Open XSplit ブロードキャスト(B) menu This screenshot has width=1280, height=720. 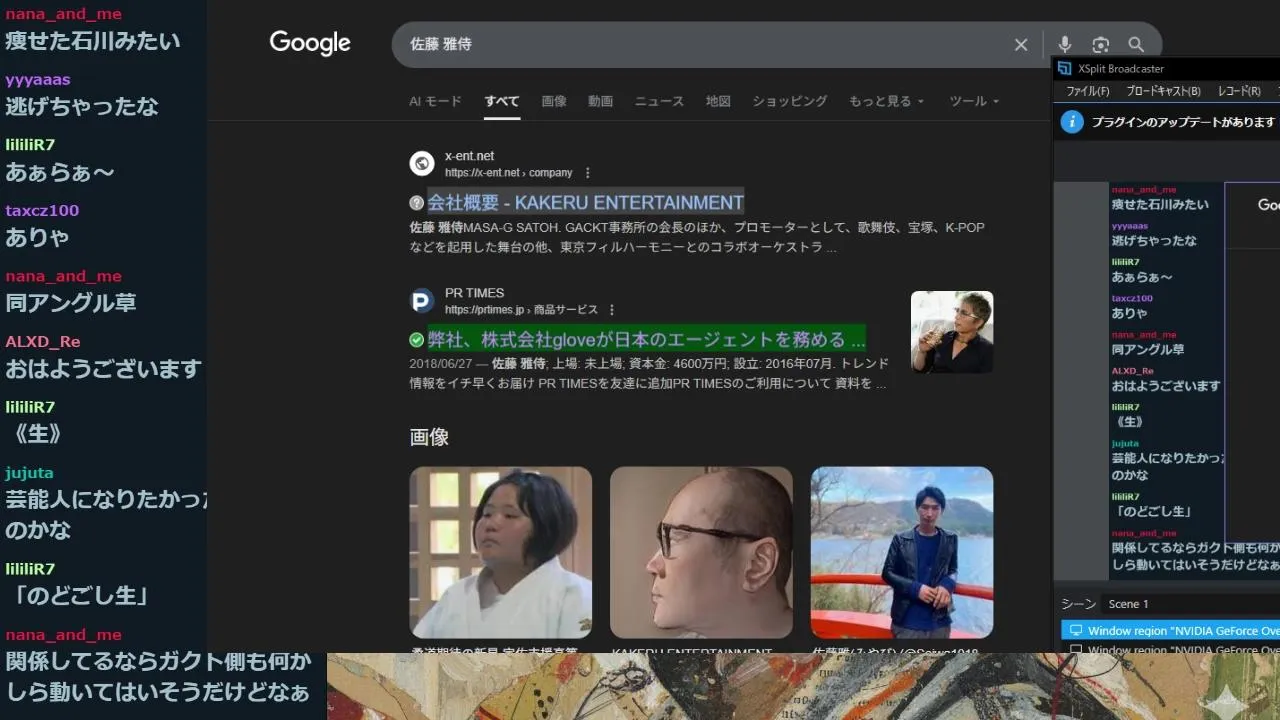coord(1163,91)
